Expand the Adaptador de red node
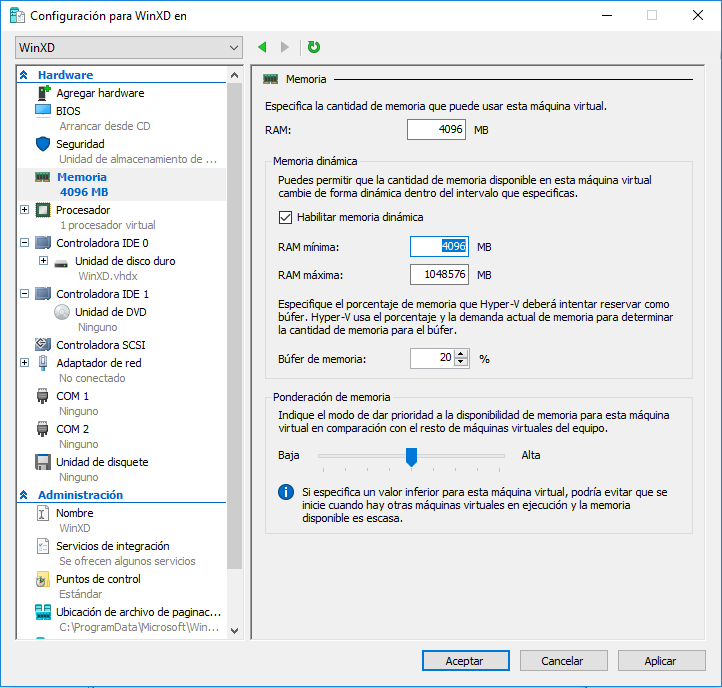 [24, 362]
